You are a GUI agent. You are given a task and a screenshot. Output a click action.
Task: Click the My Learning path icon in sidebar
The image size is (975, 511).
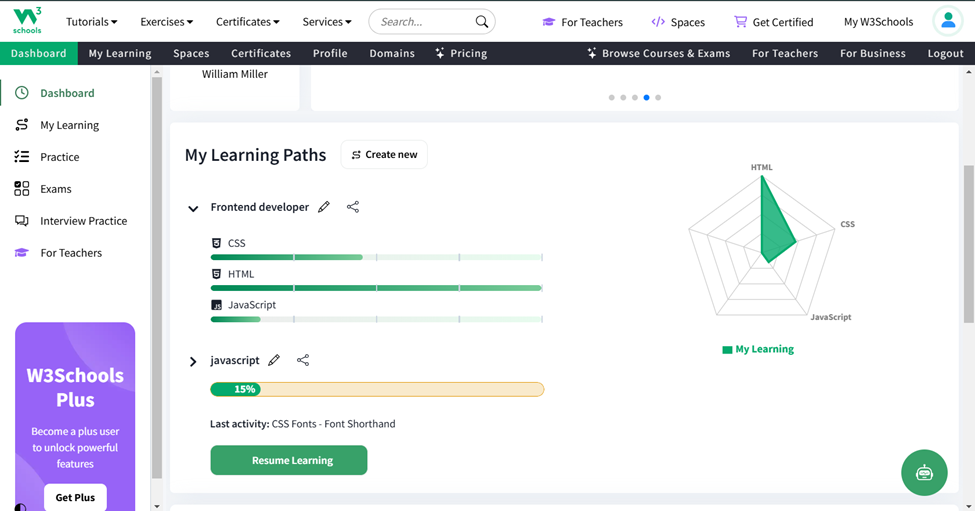tap(22, 125)
